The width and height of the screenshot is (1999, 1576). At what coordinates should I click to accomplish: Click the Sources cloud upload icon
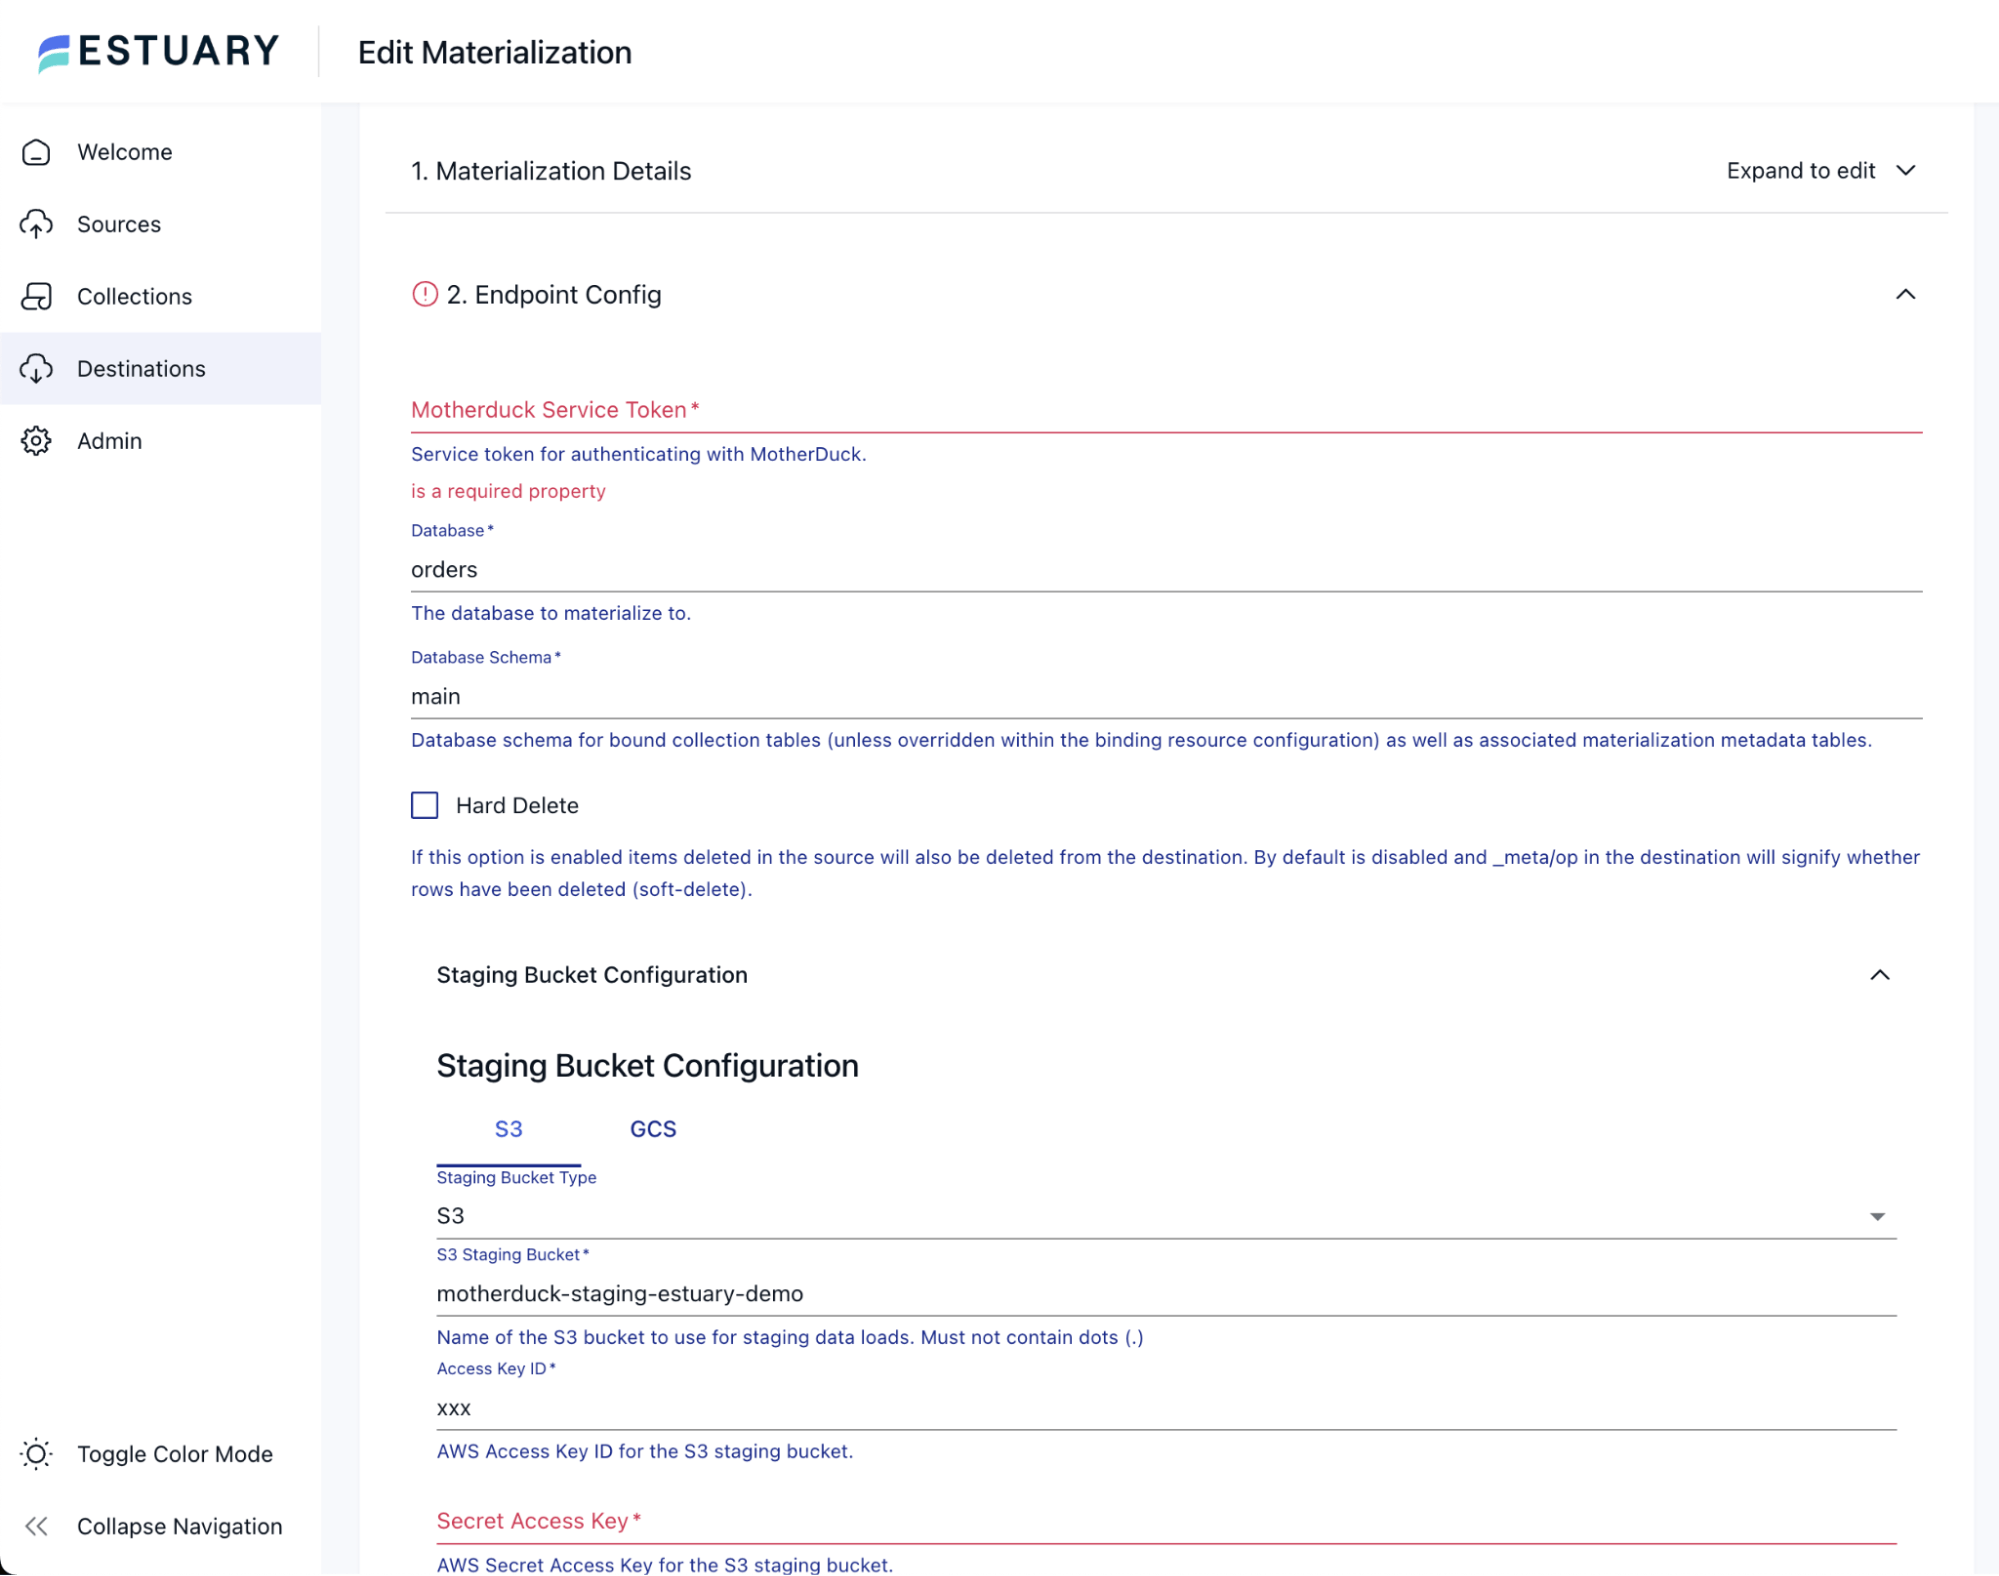(x=37, y=224)
